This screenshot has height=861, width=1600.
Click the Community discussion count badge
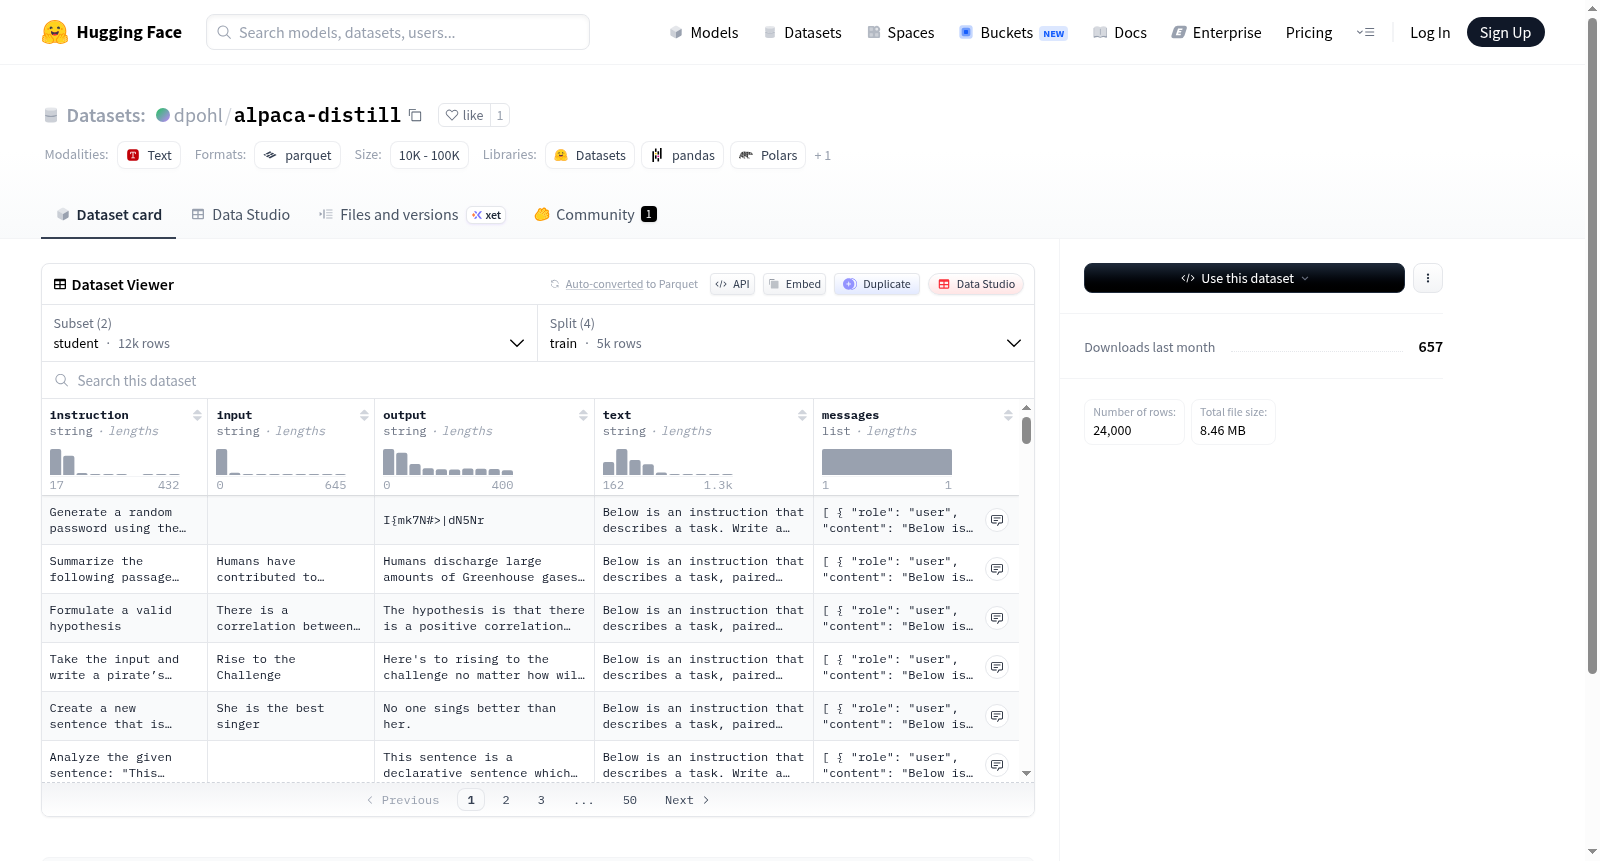click(x=649, y=214)
